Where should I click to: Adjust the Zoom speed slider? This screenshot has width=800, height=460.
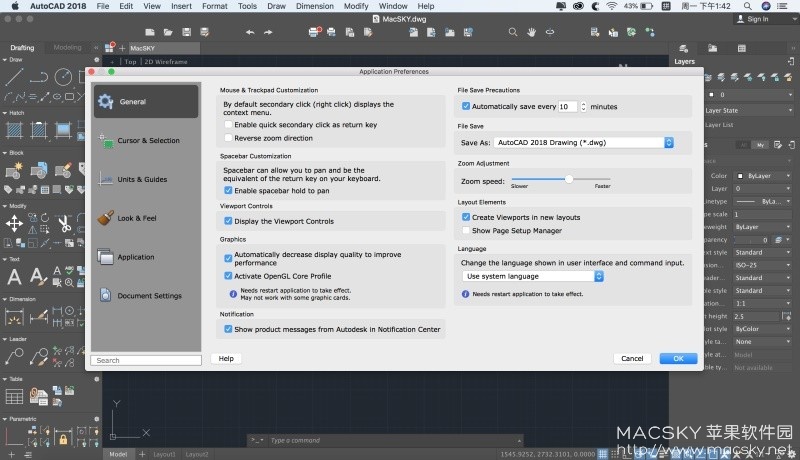pyautogui.click(x=568, y=179)
